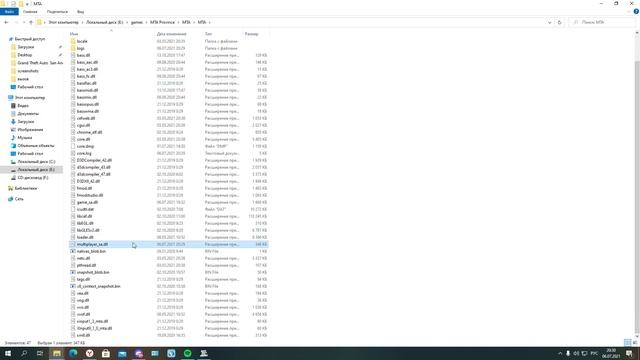Open the locale folder icon
The image size is (640, 360).
tap(73, 41)
